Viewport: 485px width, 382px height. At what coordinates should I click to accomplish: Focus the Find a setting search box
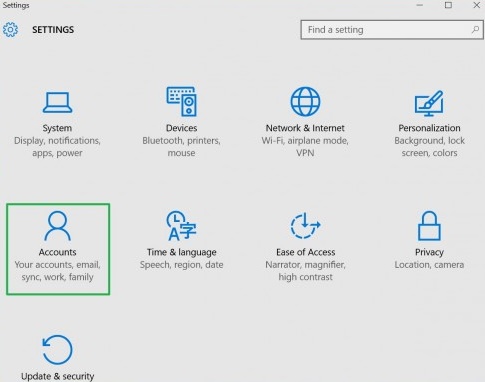[x=392, y=30]
